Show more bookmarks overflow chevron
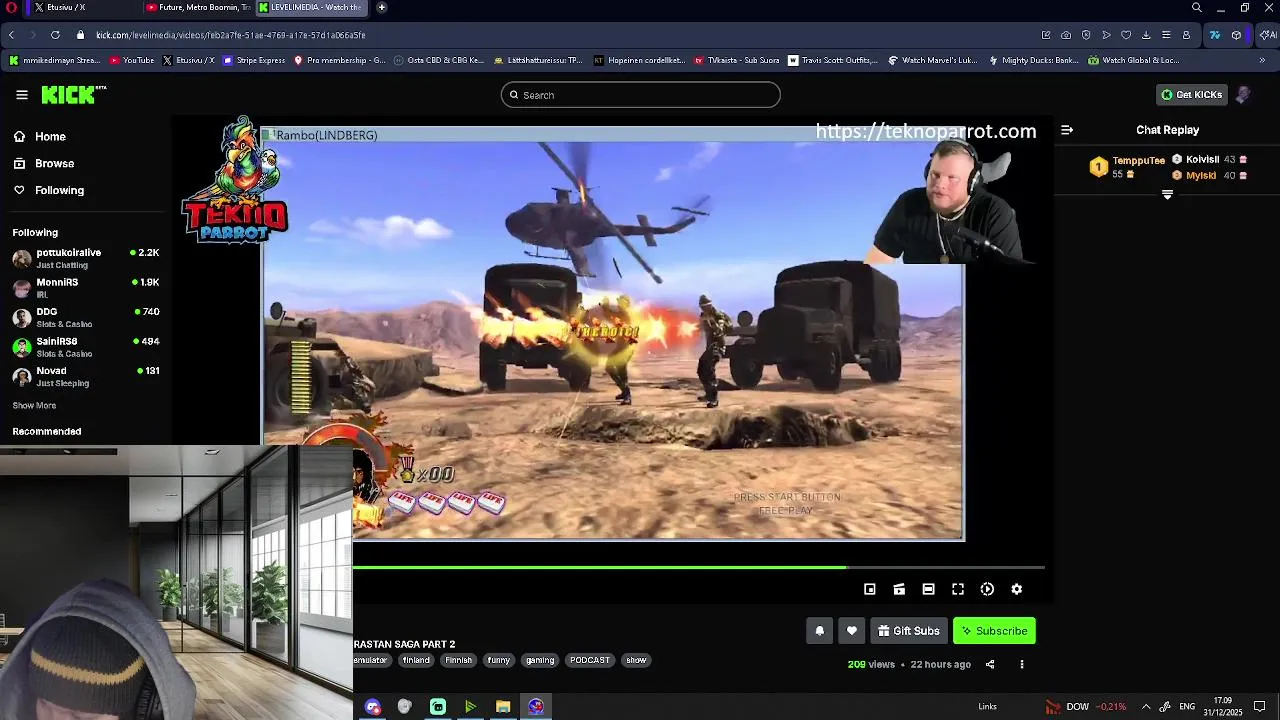 [x=1262, y=60]
